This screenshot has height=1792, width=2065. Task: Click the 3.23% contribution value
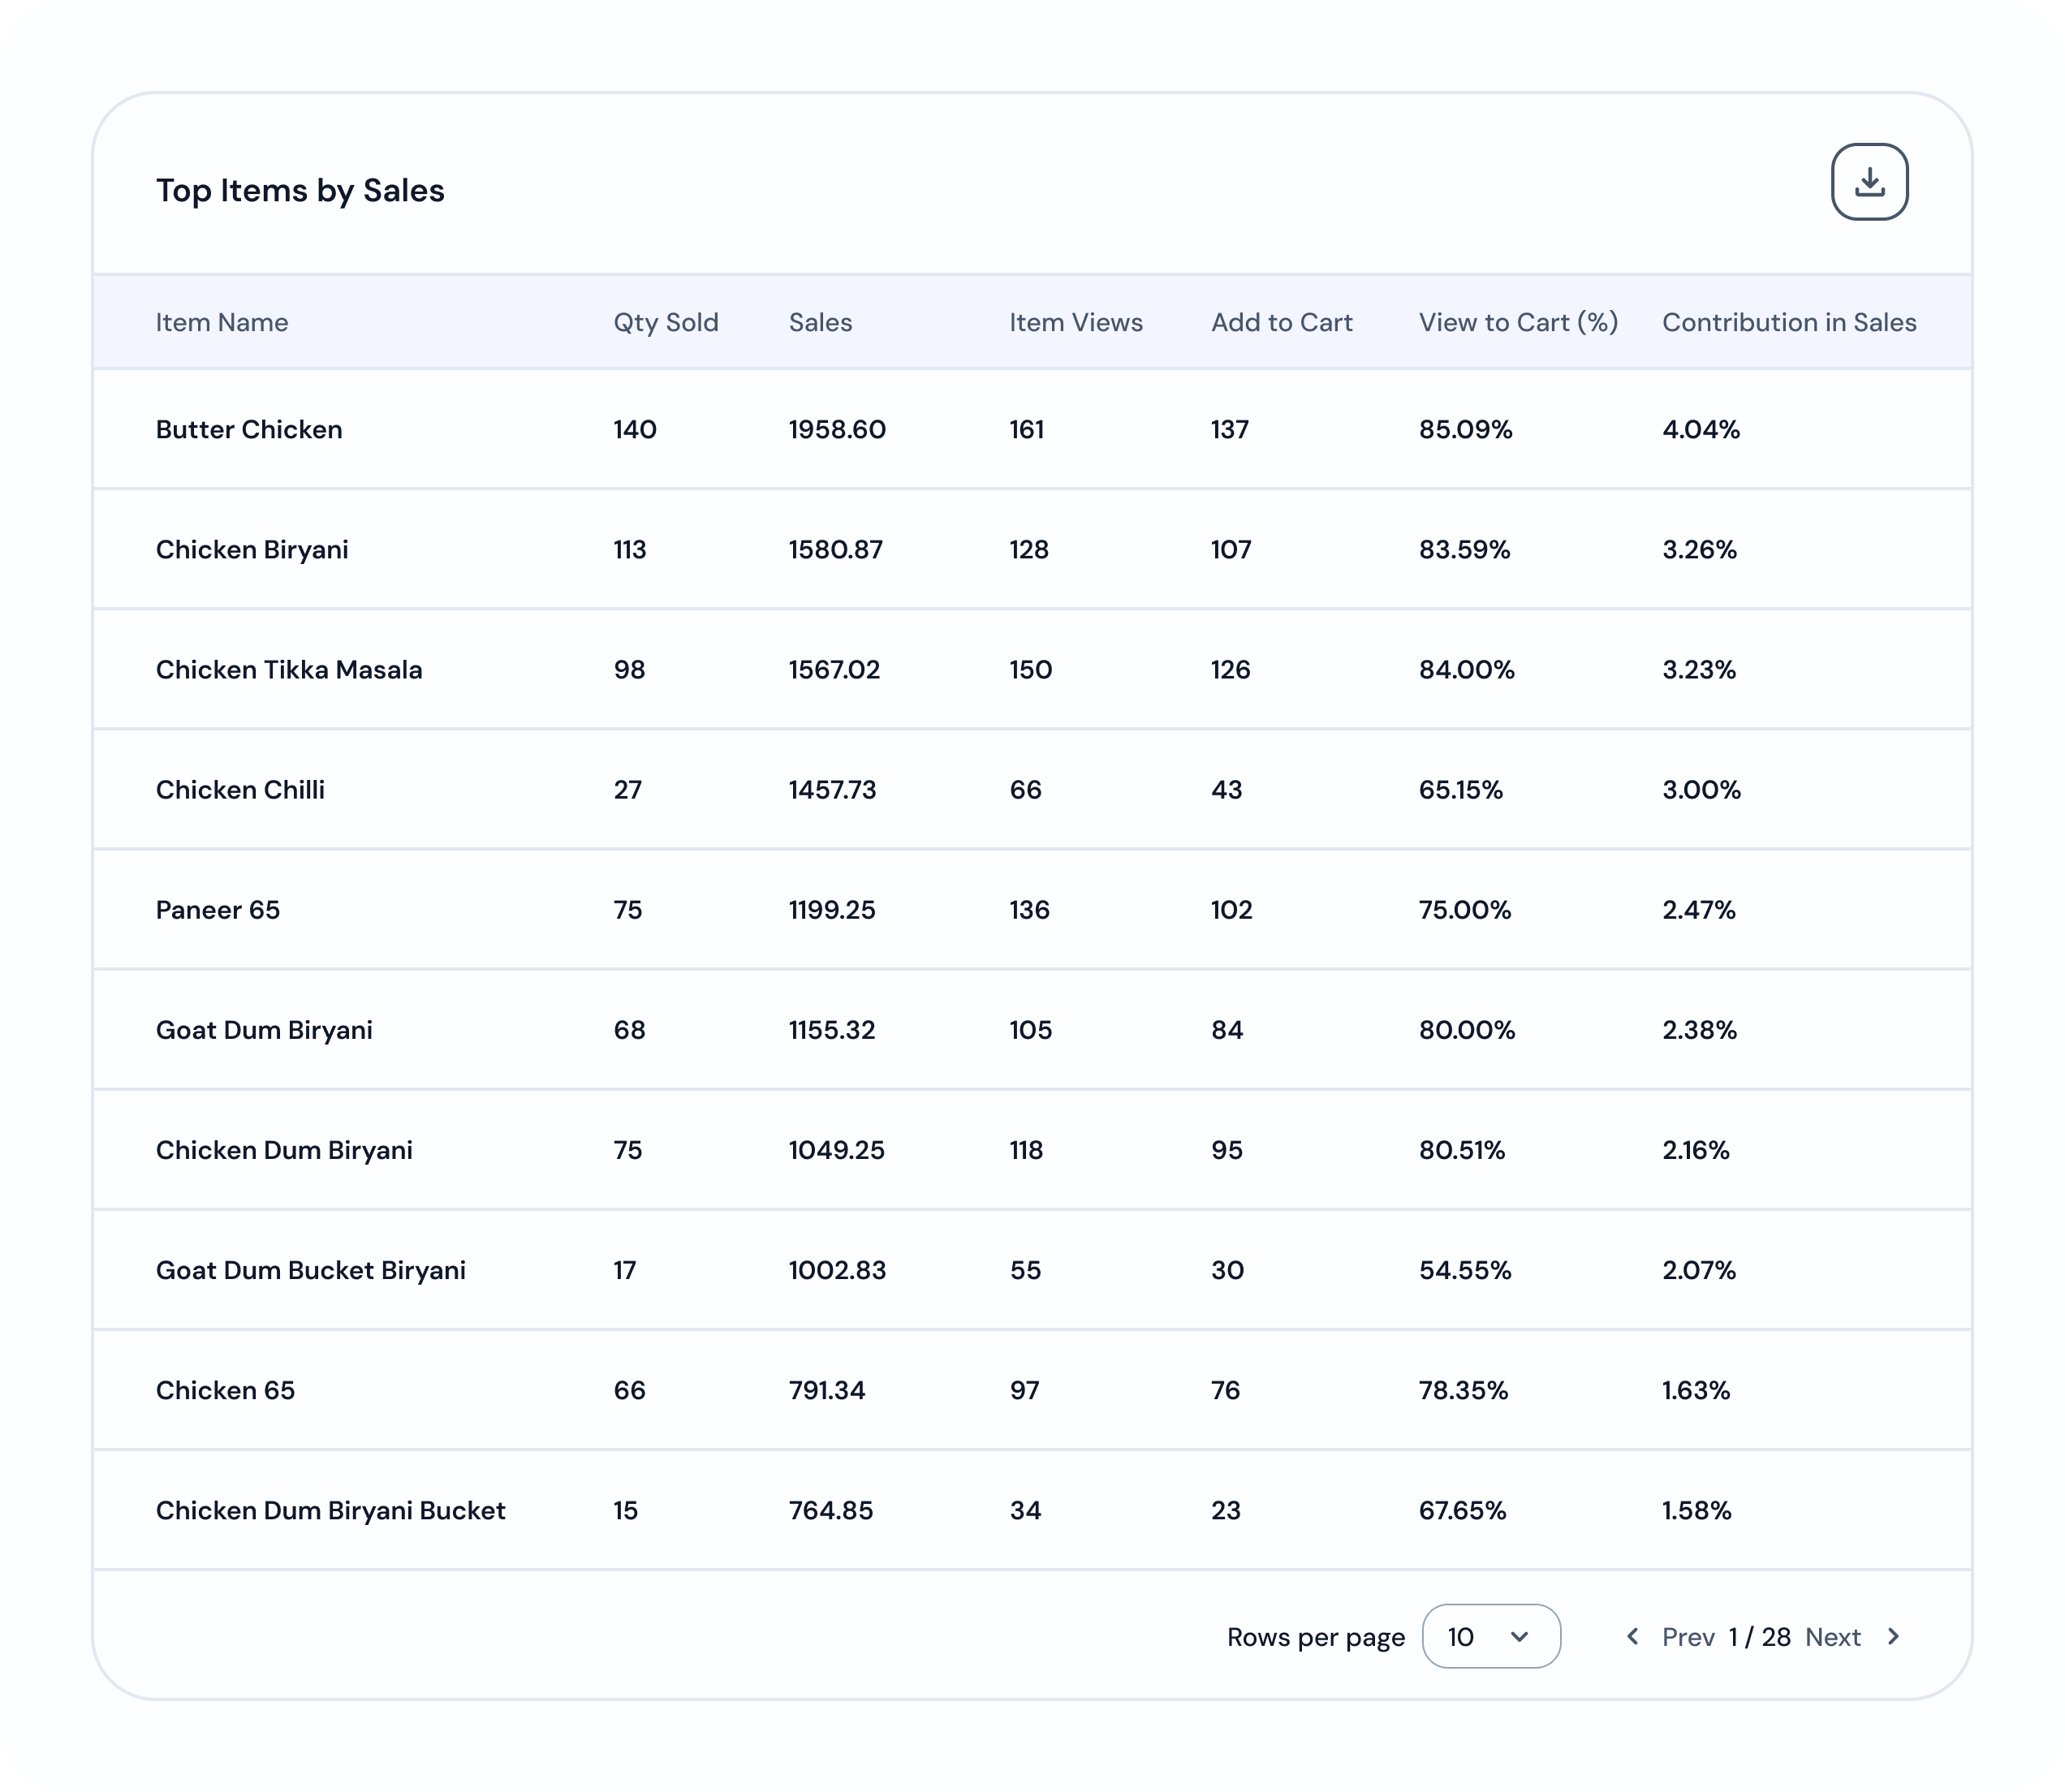coord(1699,669)
